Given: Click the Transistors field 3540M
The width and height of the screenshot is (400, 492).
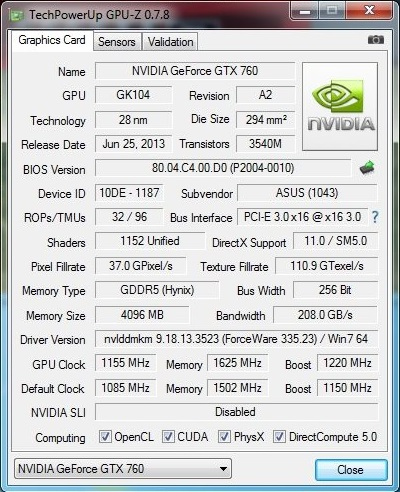Looking at the screenshot, I should click(266, 144).
